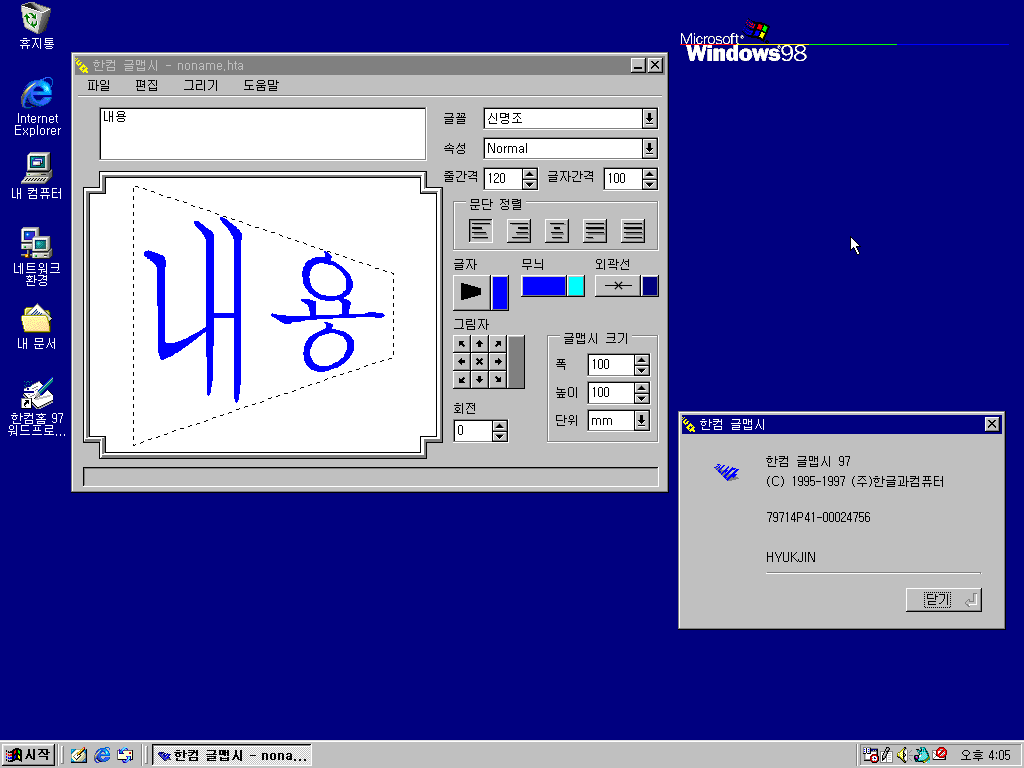The height and width of the screenshot is (768, 1024).
Task: Open the 글자 text shape selector
Action: 471,291
